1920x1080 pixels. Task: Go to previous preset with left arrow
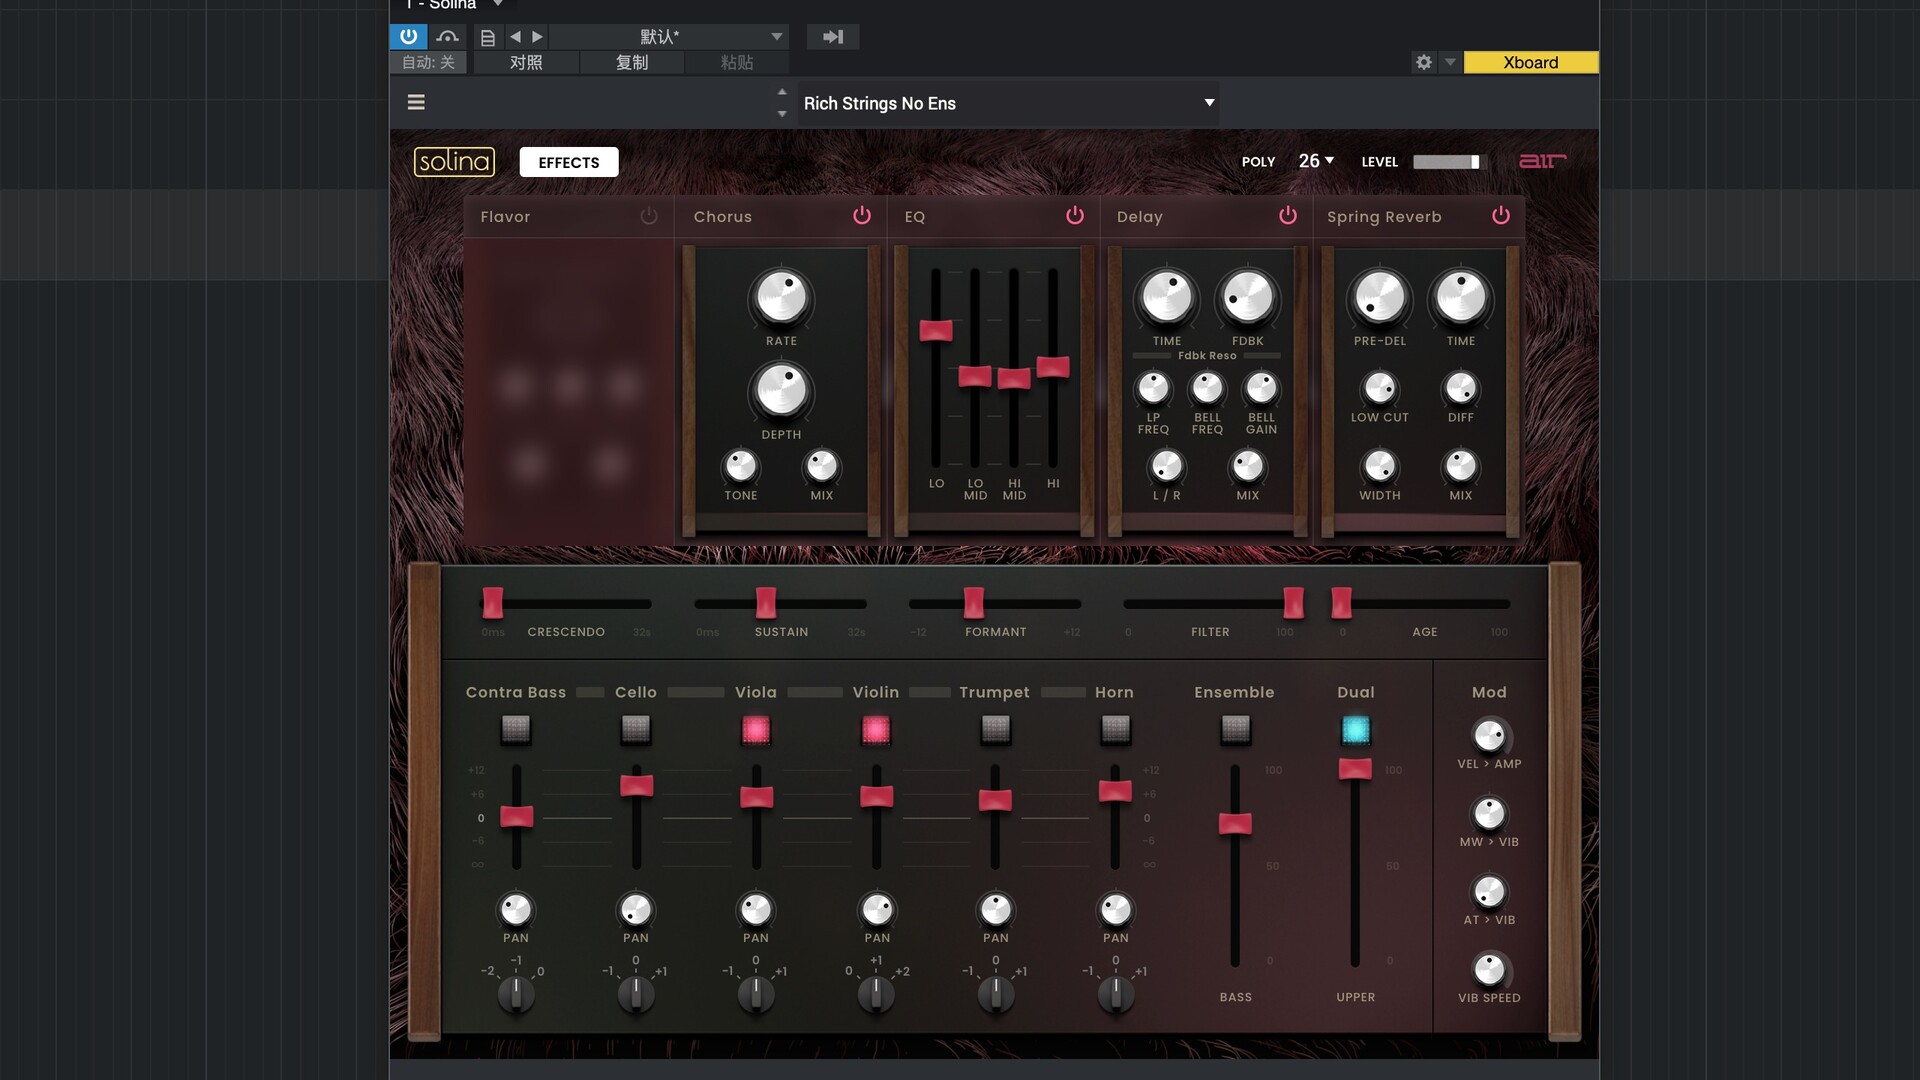pos(515,37)
